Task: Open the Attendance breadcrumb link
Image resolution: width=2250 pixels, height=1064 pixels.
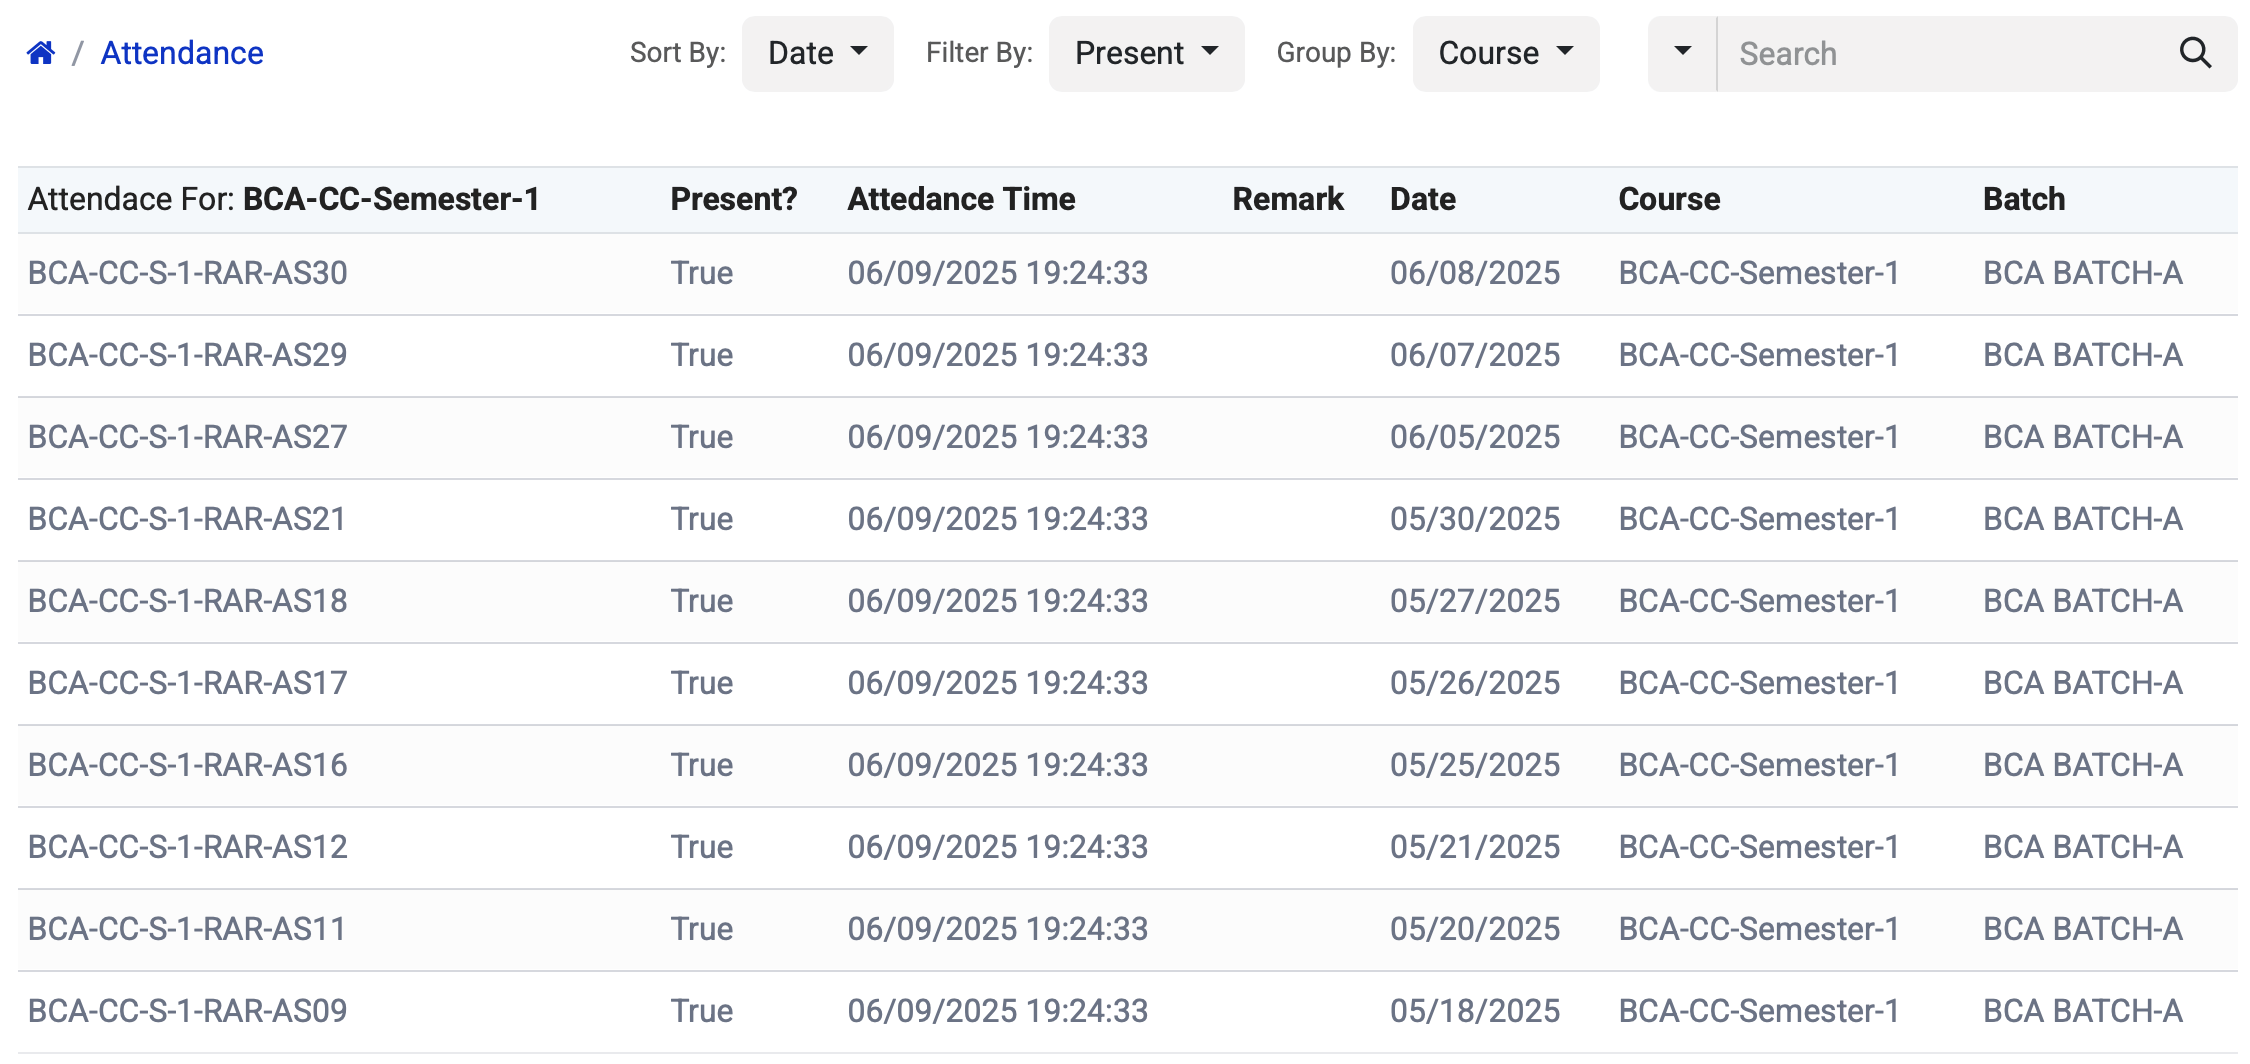Action: pyautogui.click(x=181, y=53)
